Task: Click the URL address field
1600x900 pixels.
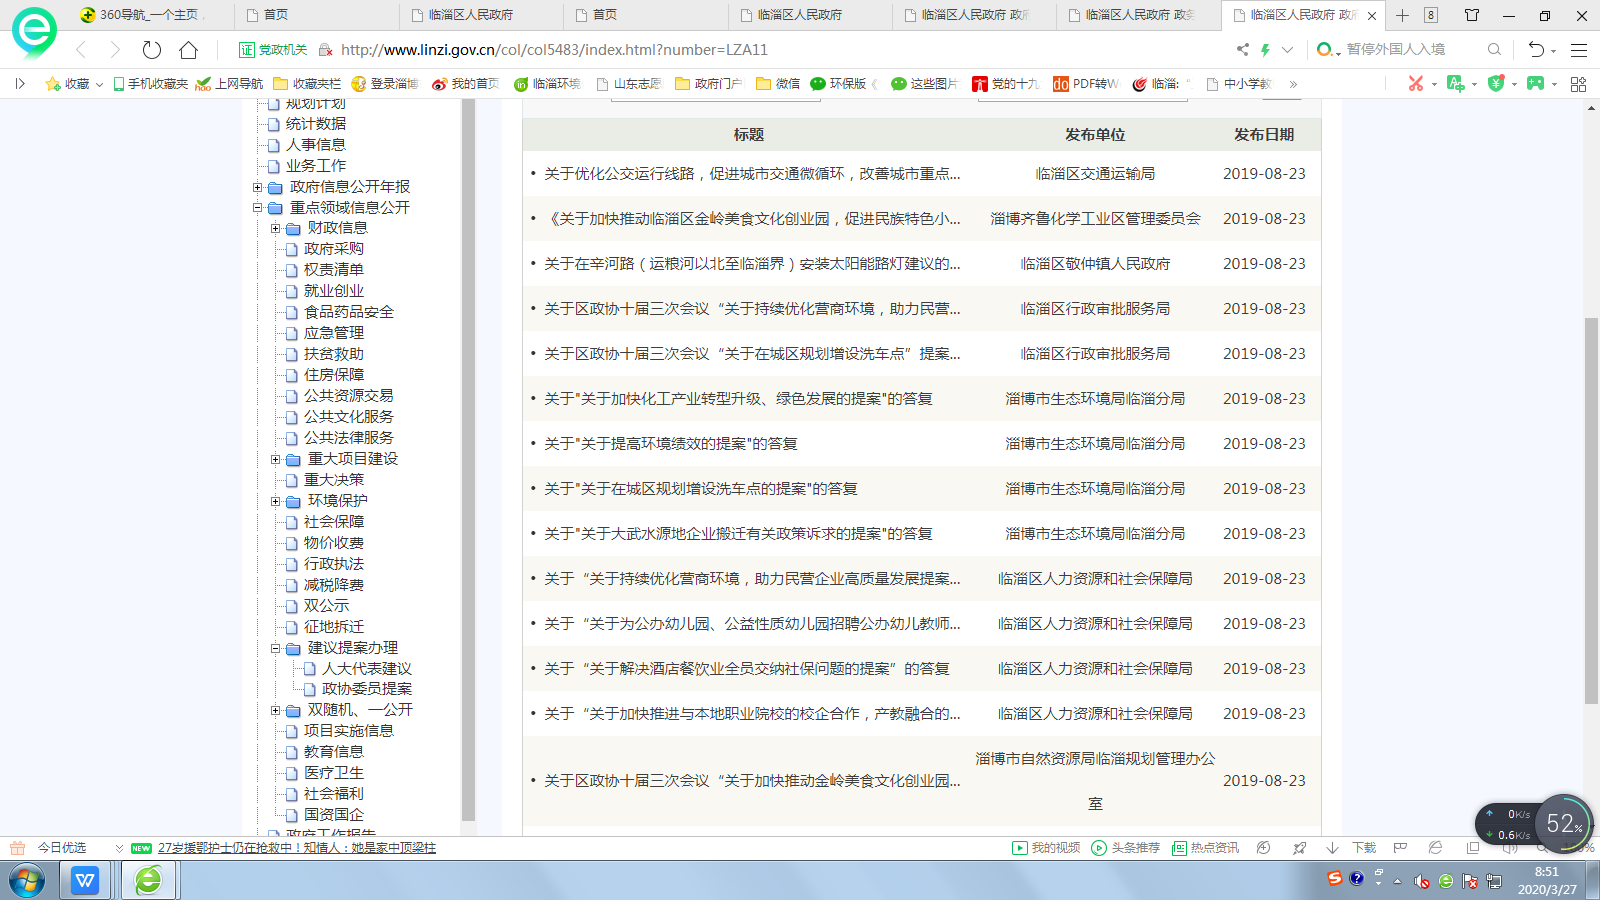Action: tap(700, 50)
